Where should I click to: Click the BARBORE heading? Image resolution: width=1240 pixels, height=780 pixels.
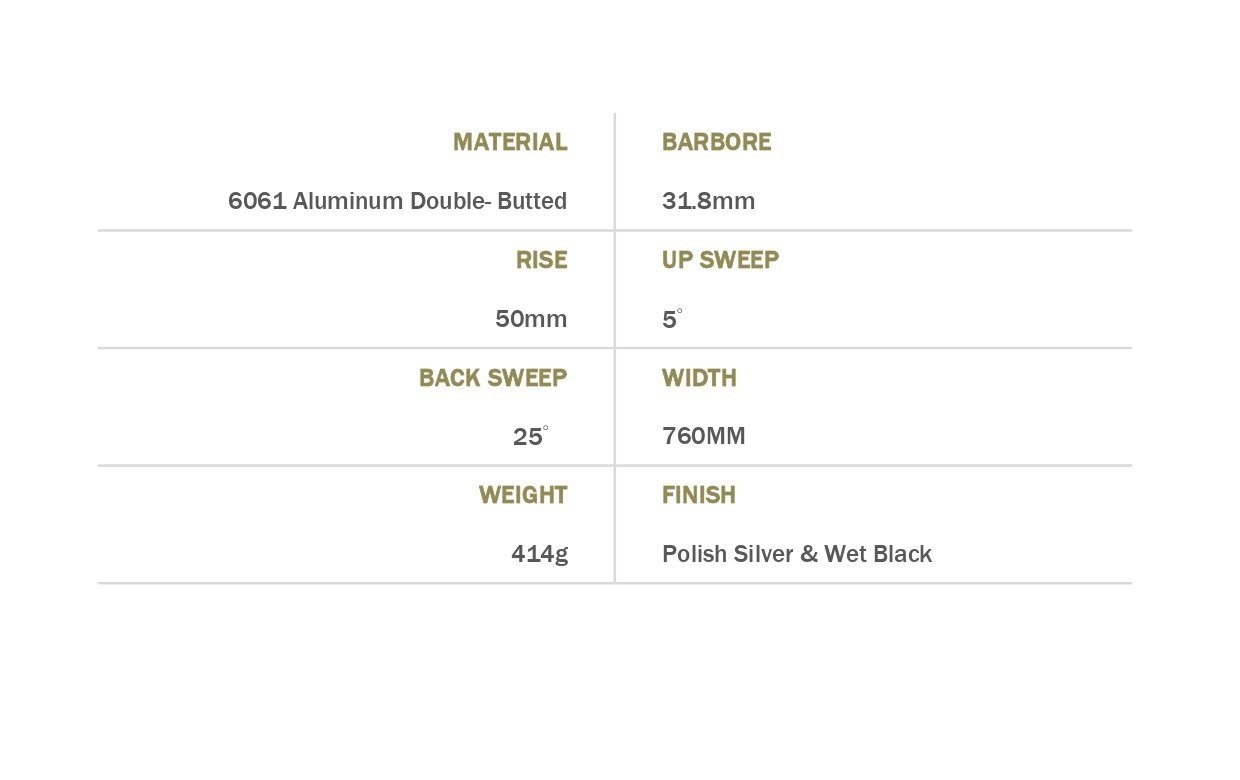[x=716, y=142]
